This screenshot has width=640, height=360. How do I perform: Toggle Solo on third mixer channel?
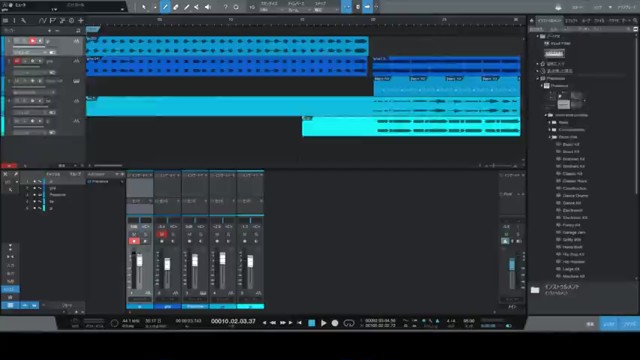(x=200, y=234)
